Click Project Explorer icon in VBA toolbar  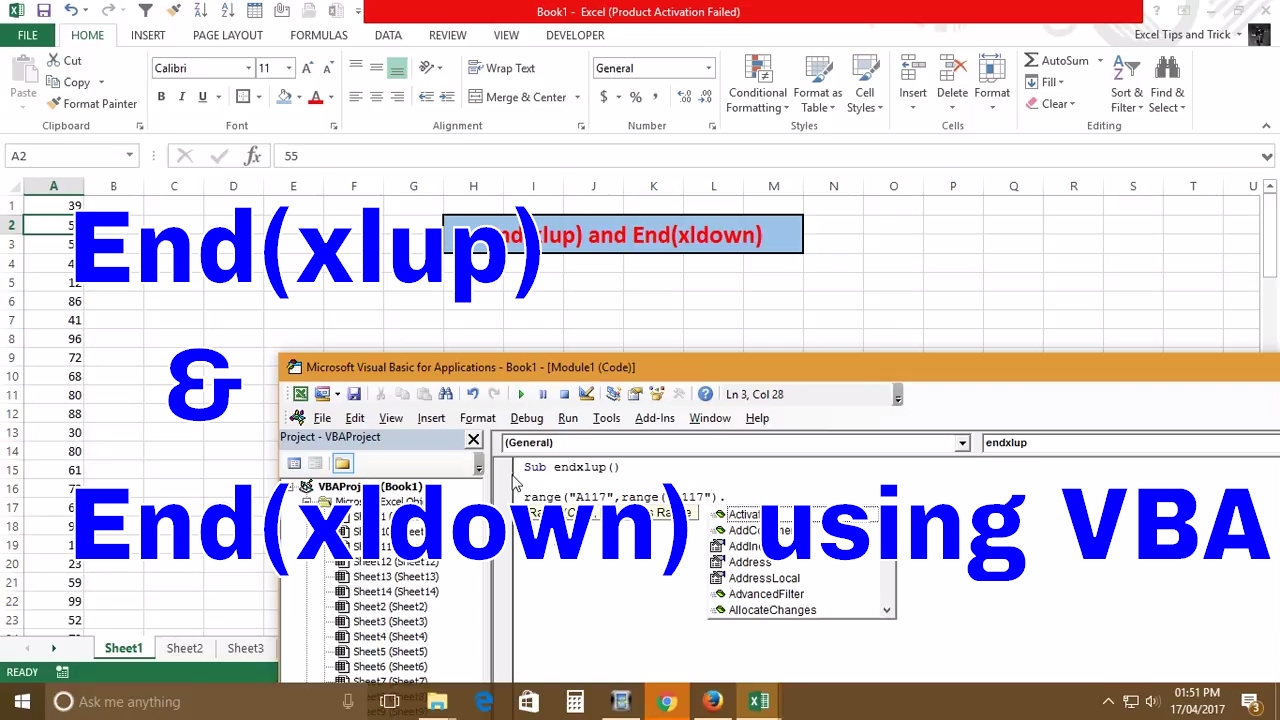pyautogui.click(x=613, y=394)
